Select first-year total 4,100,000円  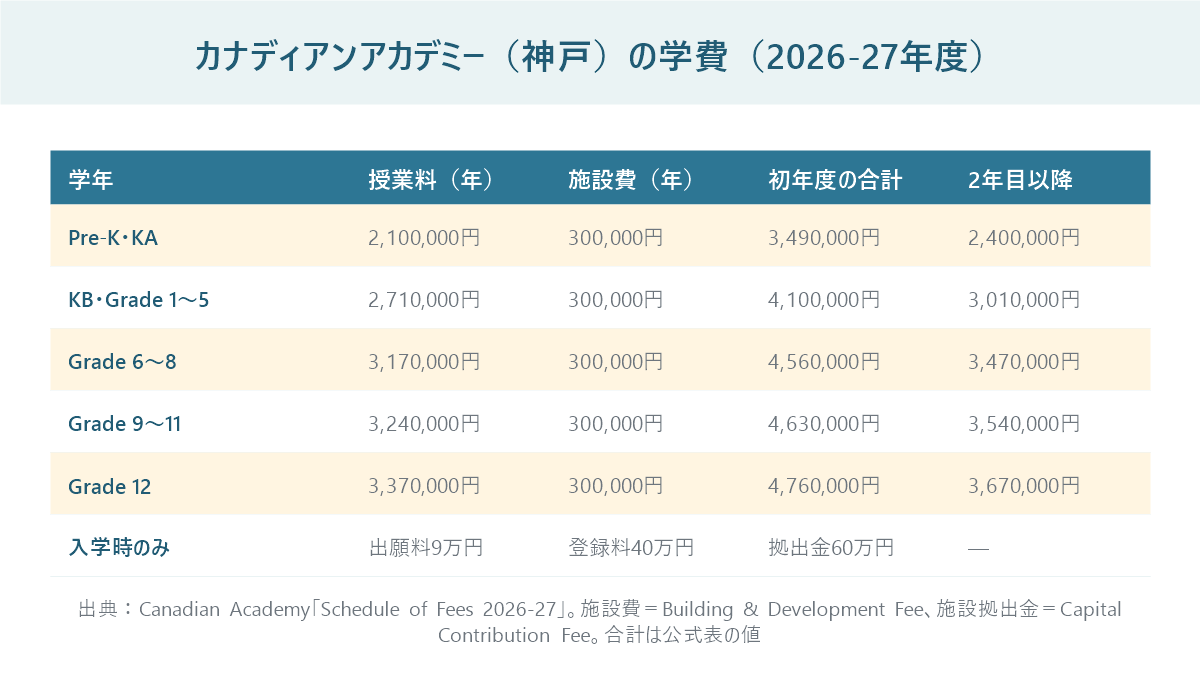(x=824, y=300)
